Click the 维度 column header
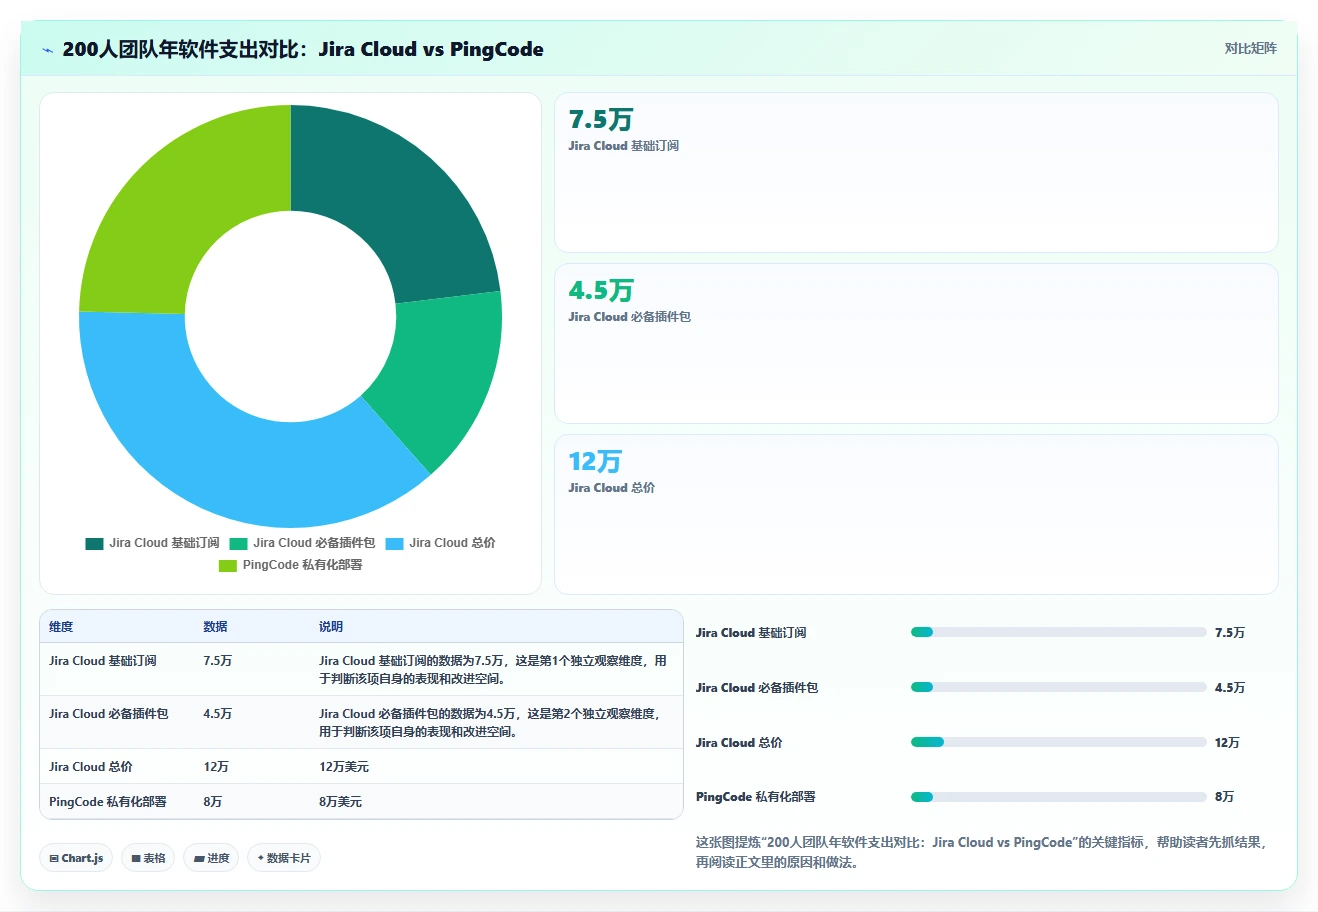Image resolution: width=1318 pixels, height=912 pixels. tap(61, 627)
